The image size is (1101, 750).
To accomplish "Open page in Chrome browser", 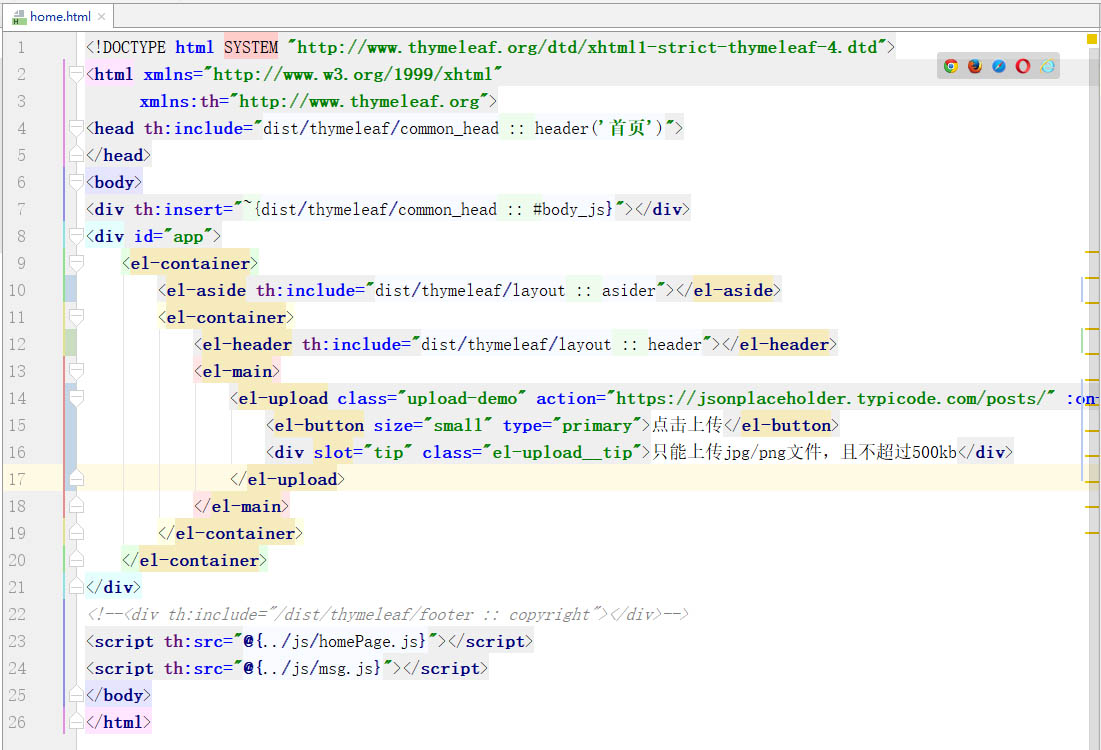I will pyautogui.click(x=951, y=66).
